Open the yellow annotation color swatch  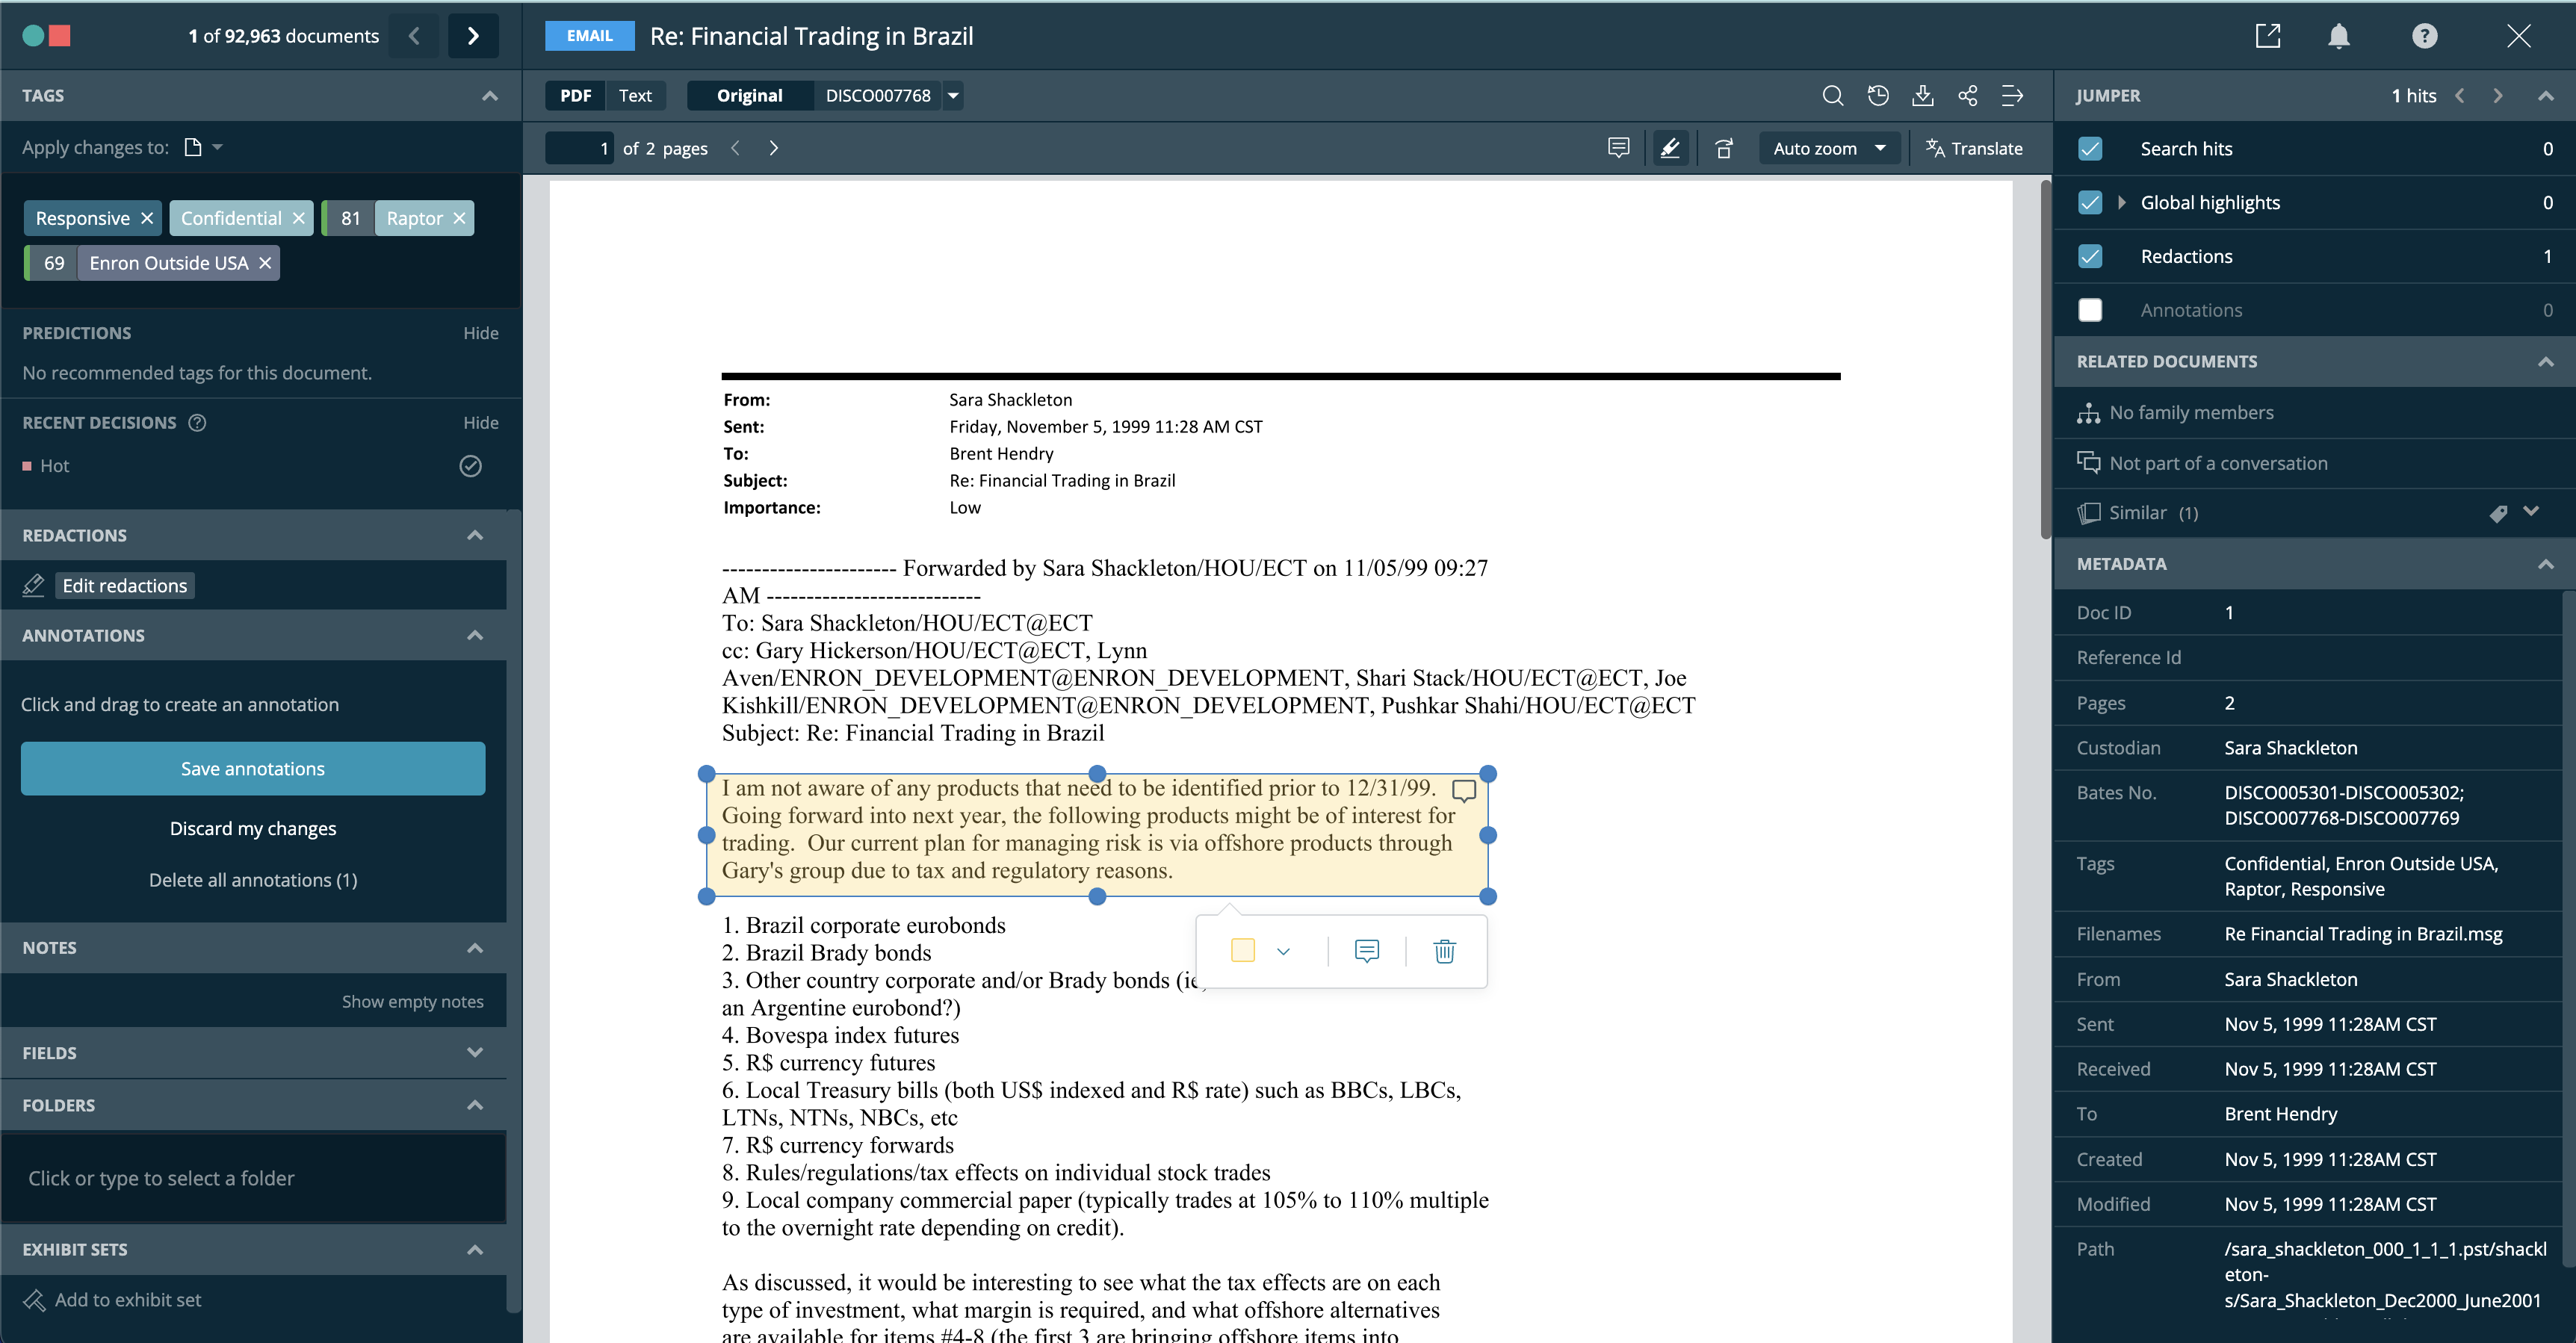coord(1242,950)
